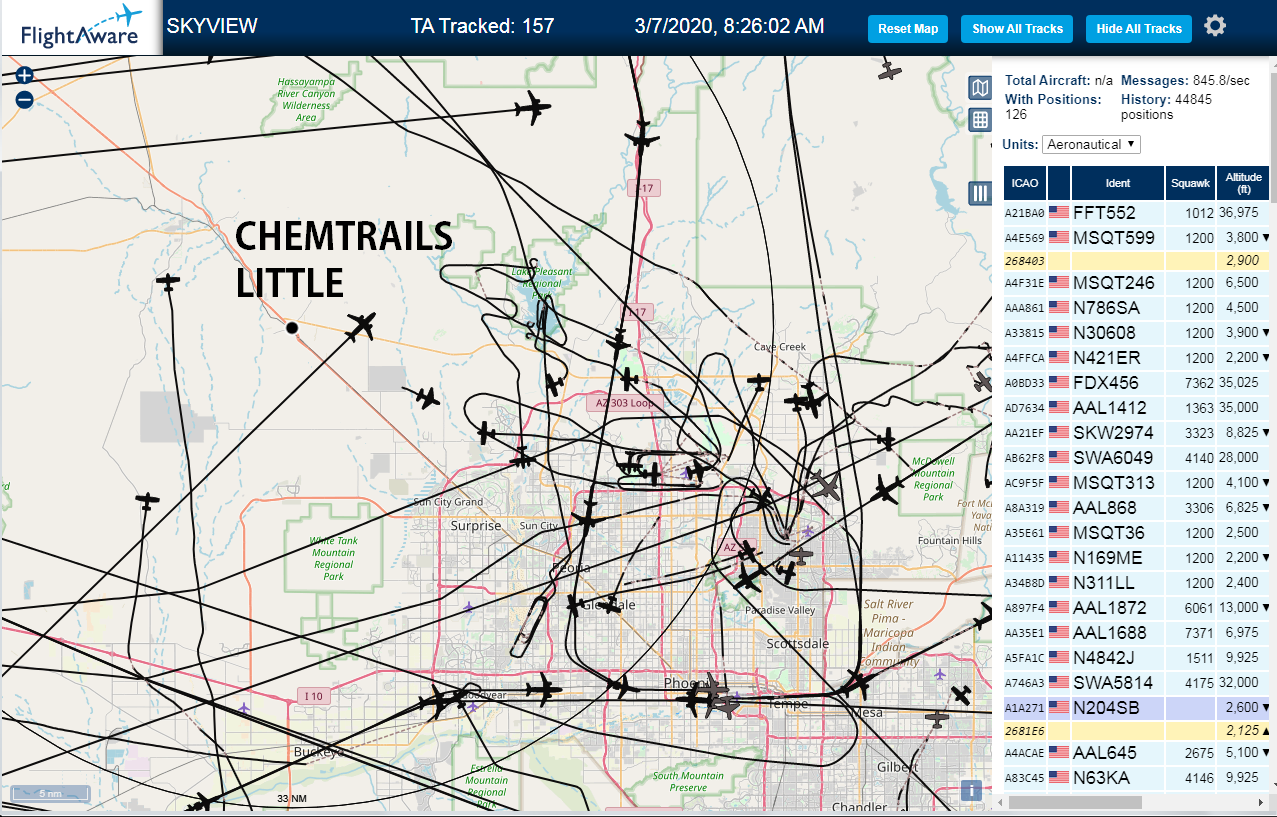Click the US flag beside MSQT36
The image size is (1277, 817).
[1059, 532]
